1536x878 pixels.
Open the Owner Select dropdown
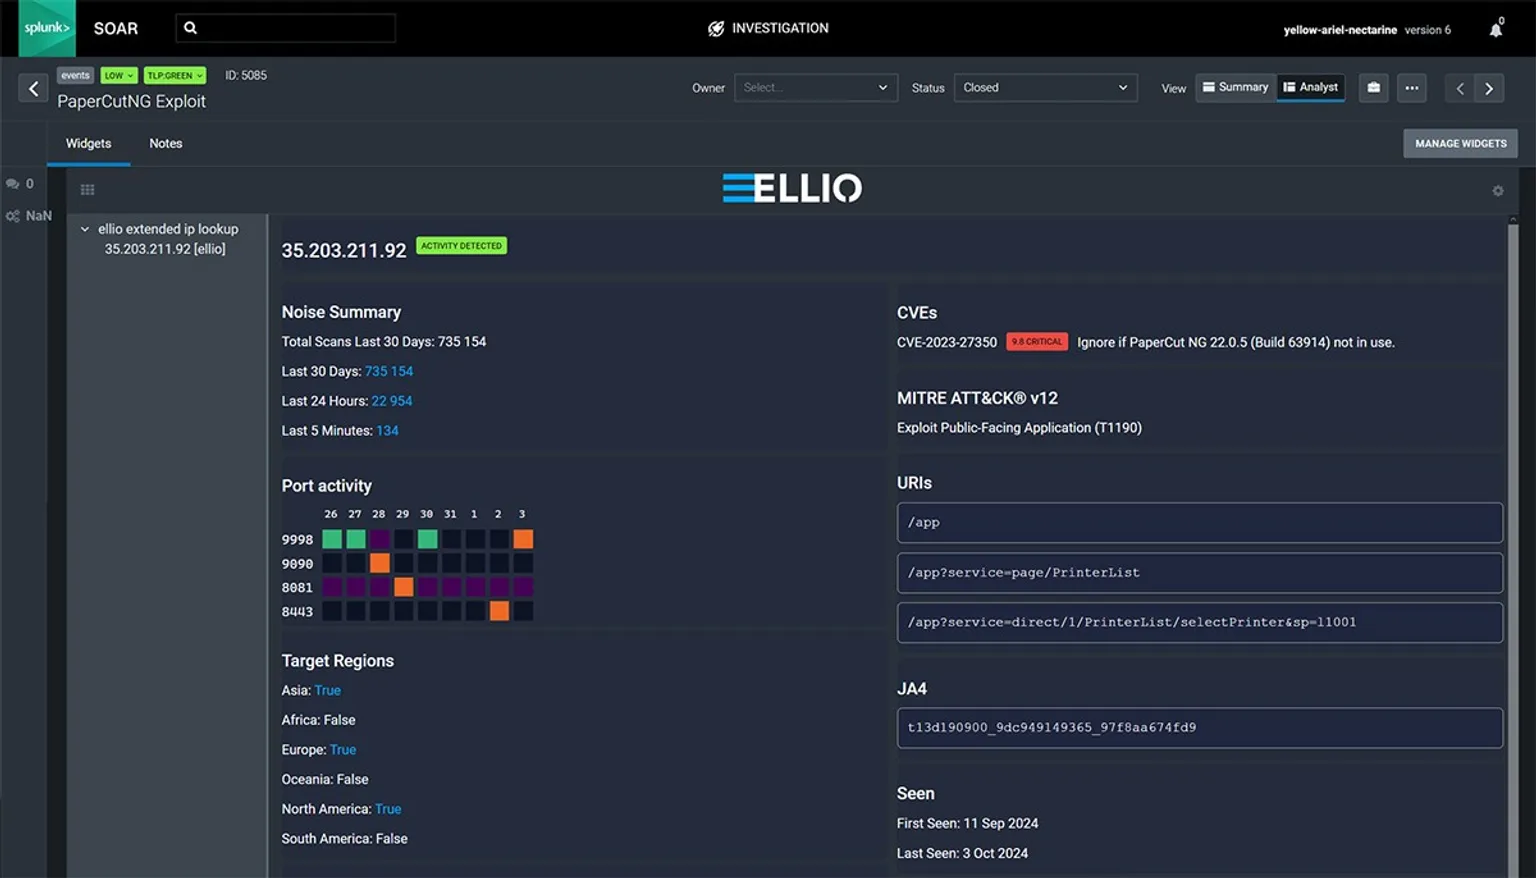(x=815, y=87)
